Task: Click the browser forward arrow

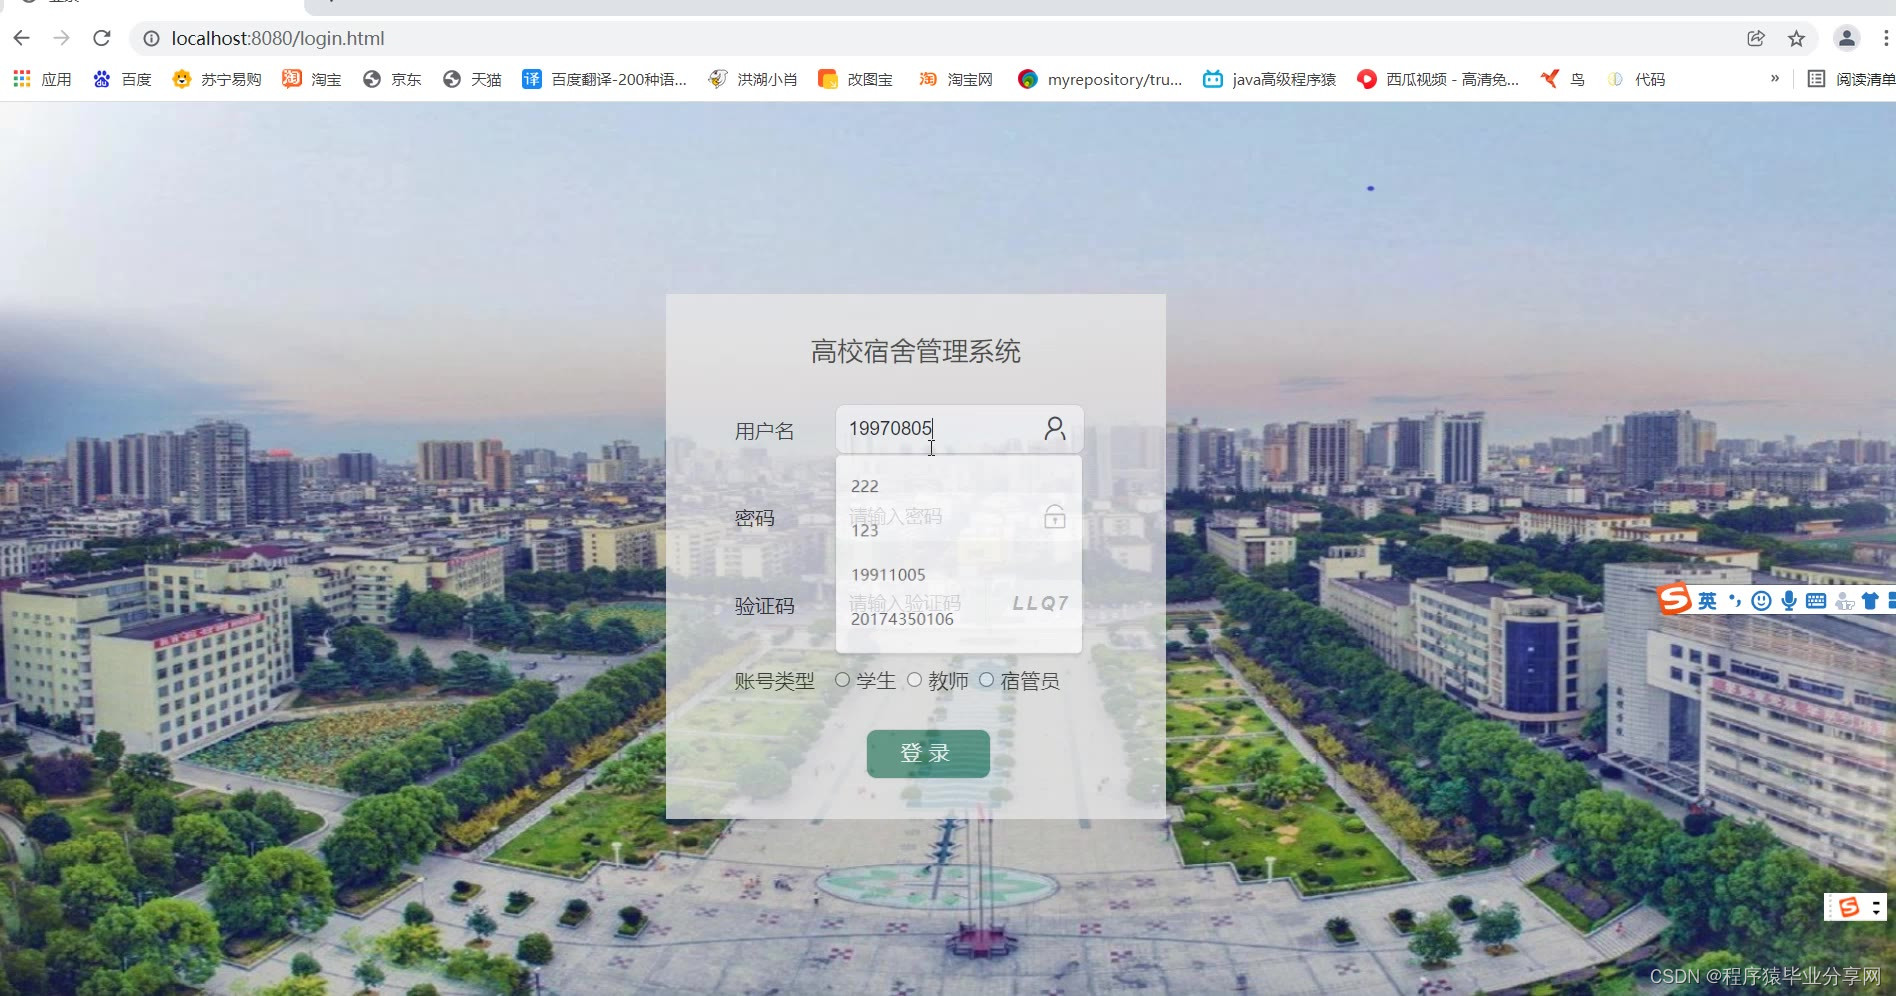Action: 61,38
